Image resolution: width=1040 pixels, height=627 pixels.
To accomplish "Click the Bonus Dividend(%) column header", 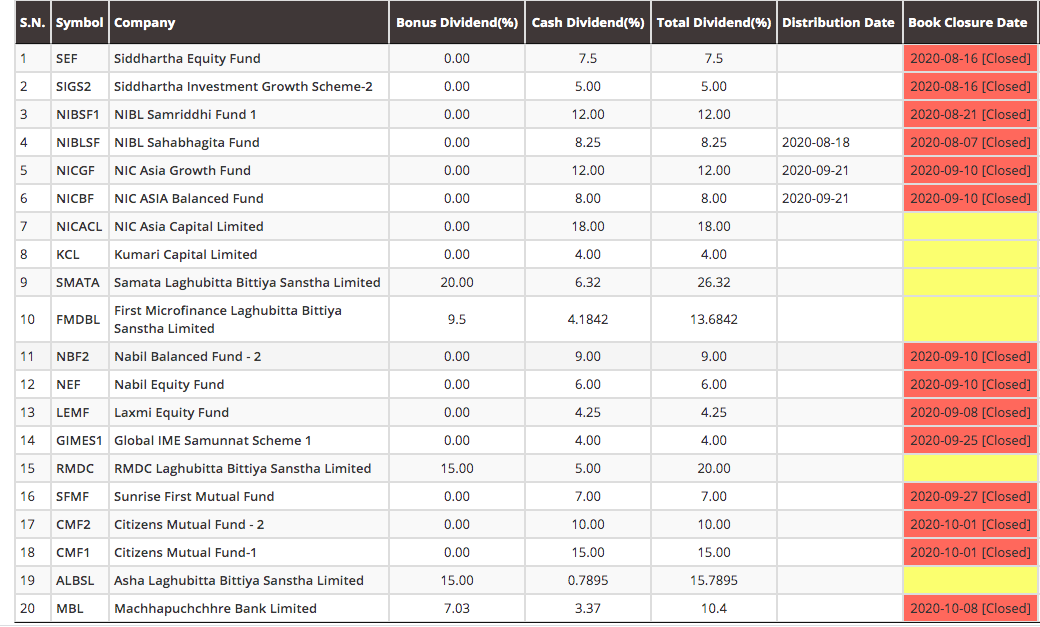I will coord(456,22).
